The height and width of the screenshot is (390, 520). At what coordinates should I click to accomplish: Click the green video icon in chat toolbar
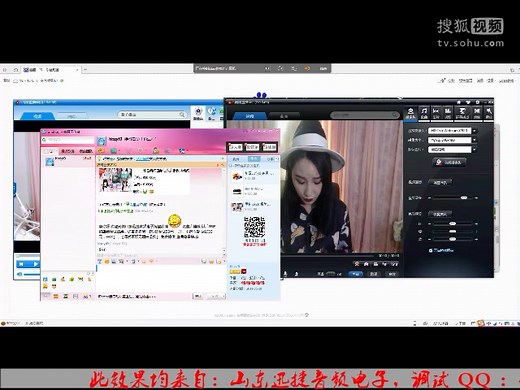pos(113,151)
